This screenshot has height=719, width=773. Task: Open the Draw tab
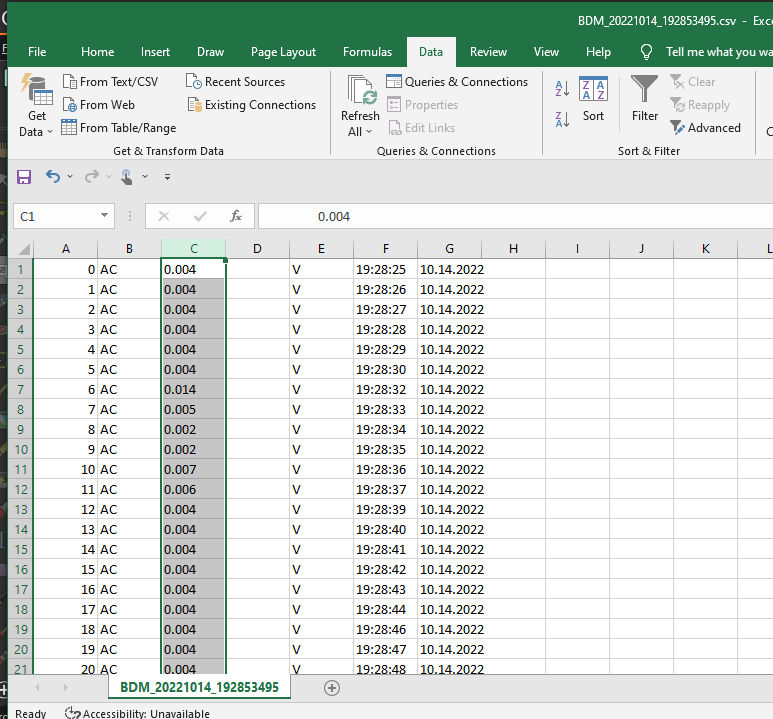(211, 52)
